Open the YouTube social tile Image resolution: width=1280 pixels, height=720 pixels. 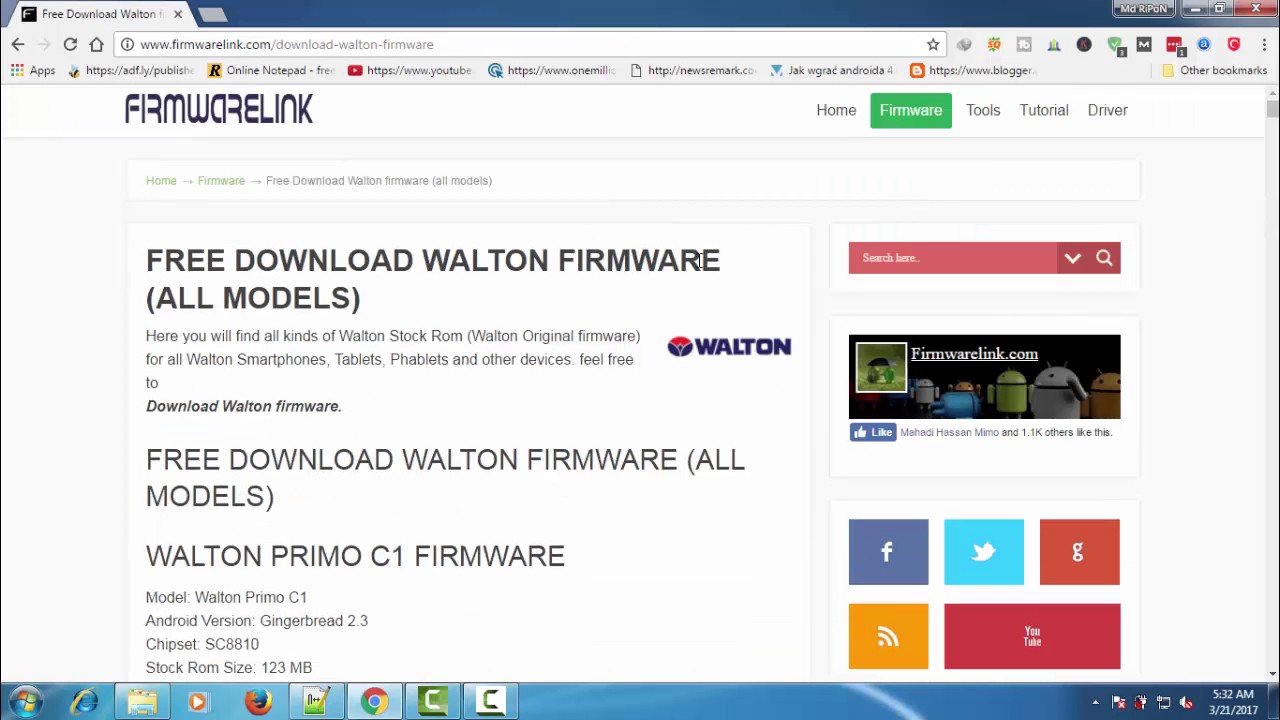pos(1032,636)
